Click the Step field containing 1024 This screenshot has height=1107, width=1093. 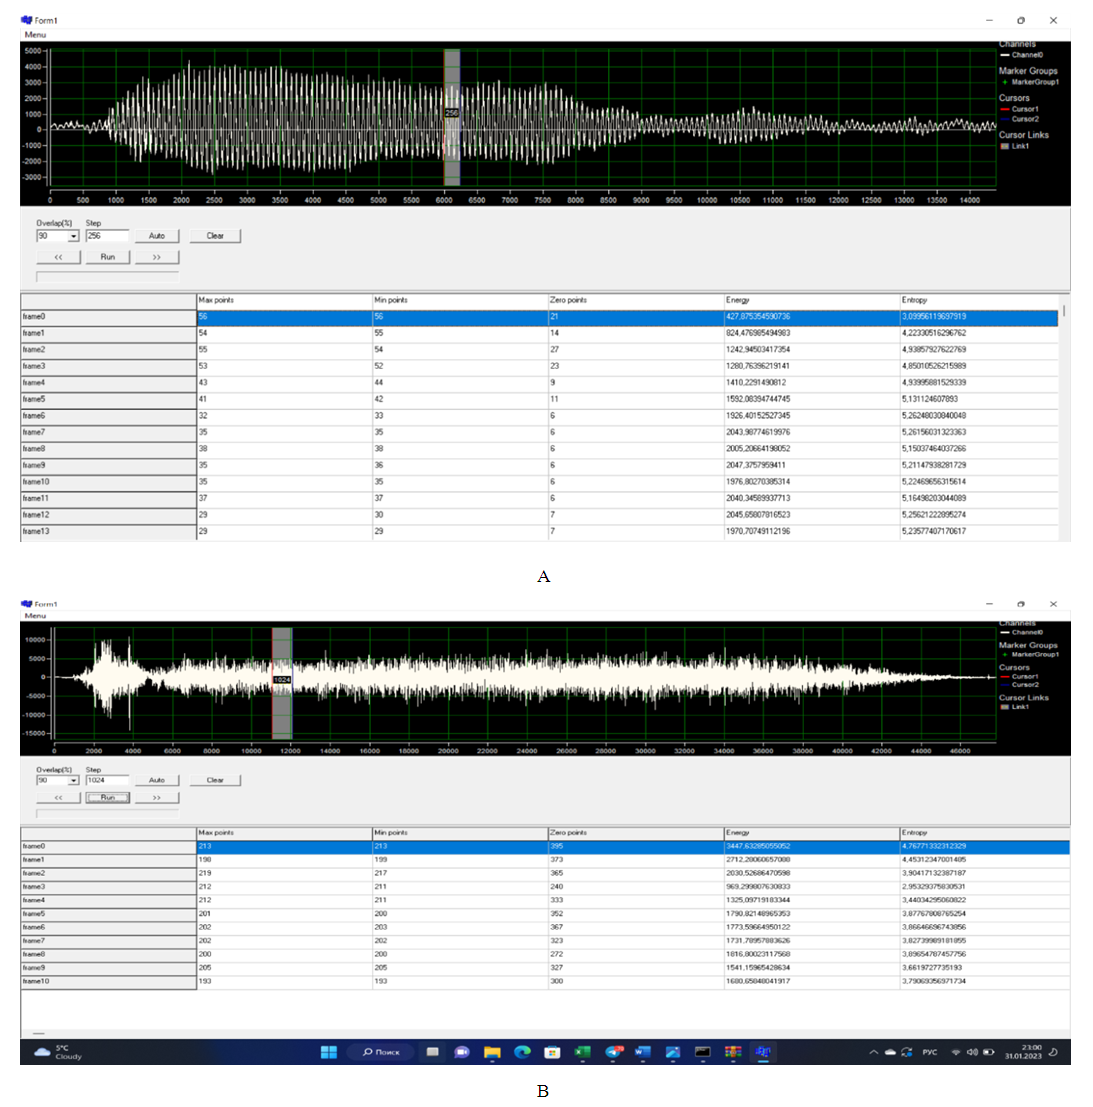(x=107, y=780)
